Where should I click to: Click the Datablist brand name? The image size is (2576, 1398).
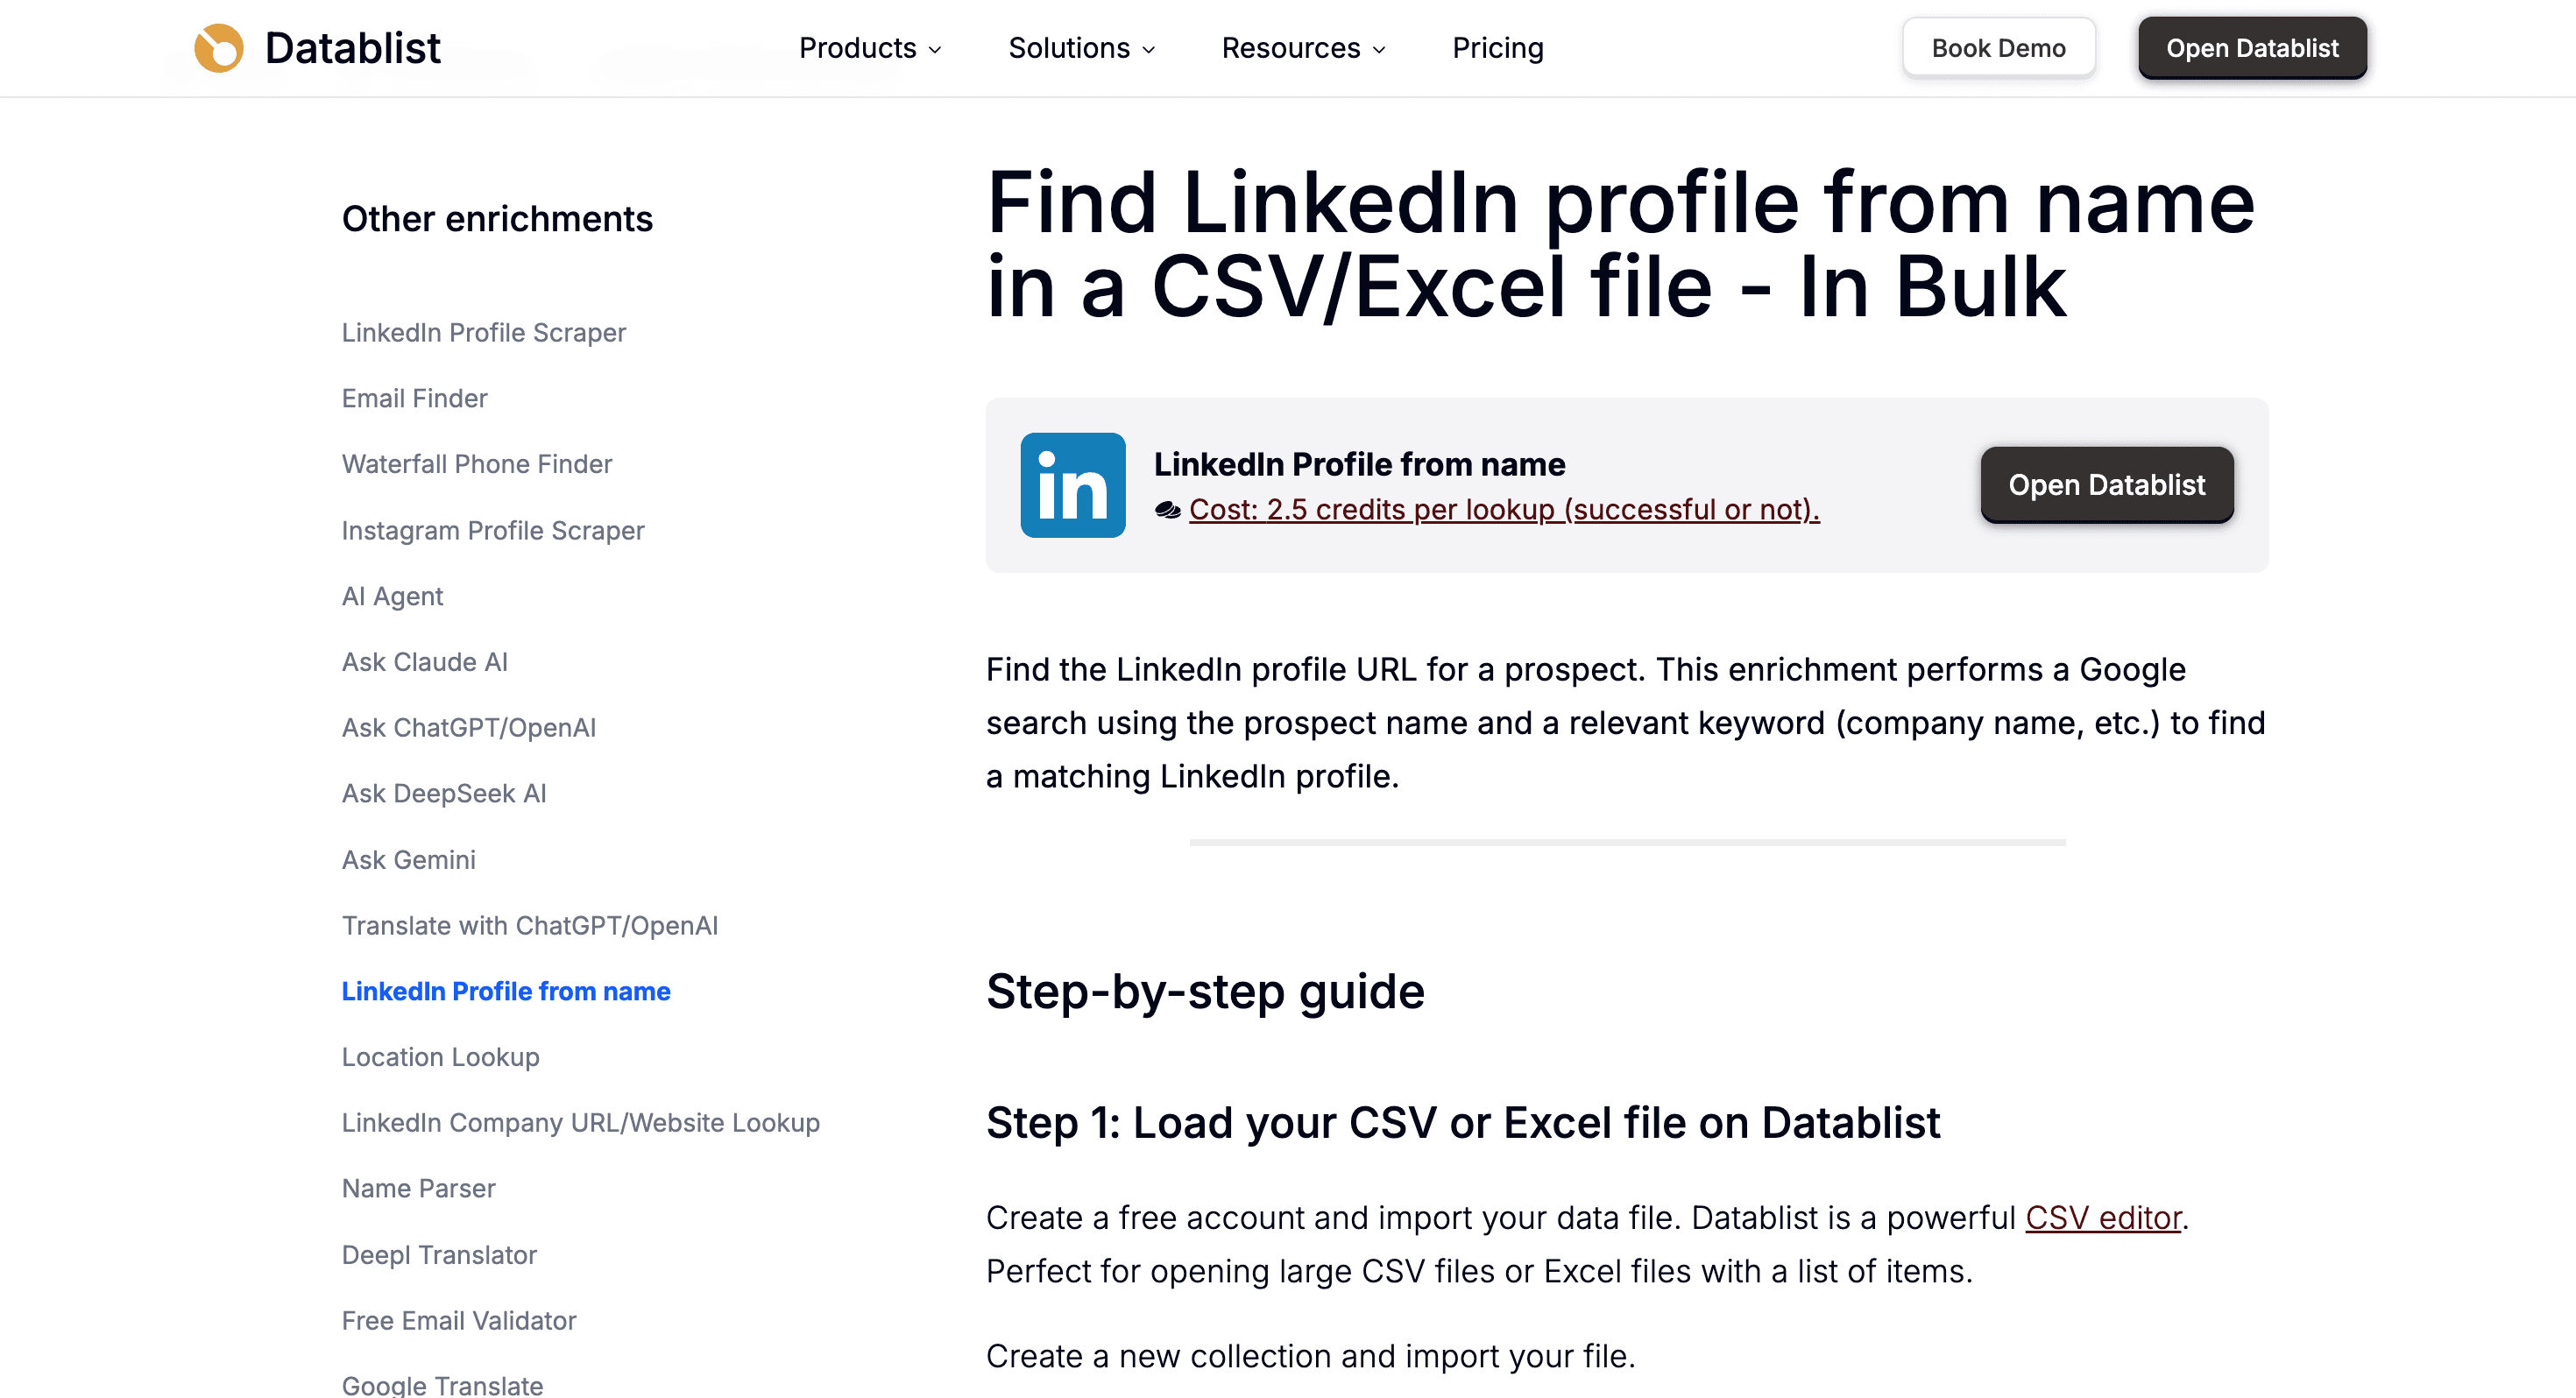(x=352, y=48)
